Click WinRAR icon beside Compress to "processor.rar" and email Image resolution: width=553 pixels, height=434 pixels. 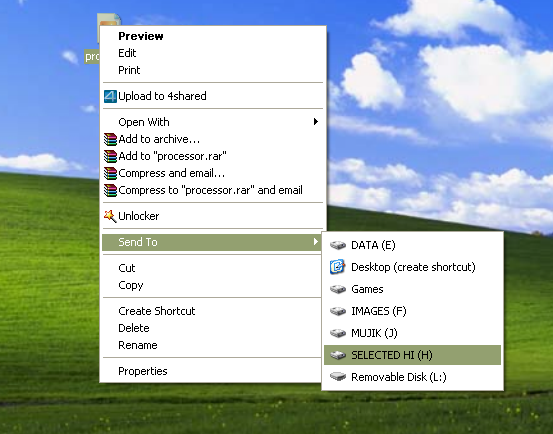[x=110, y=190]
